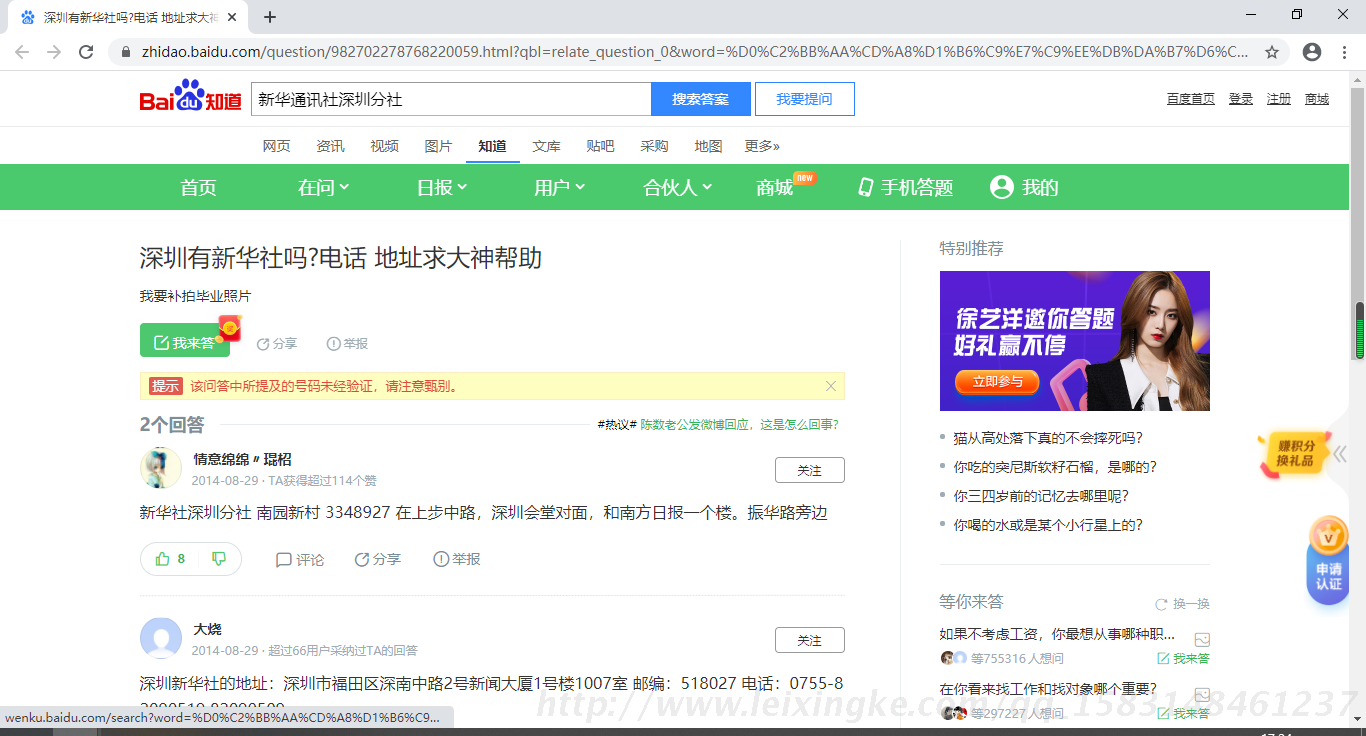Expand the 更多» search categories
Viewport: 1366px width, 736px height.
point(762,146)
